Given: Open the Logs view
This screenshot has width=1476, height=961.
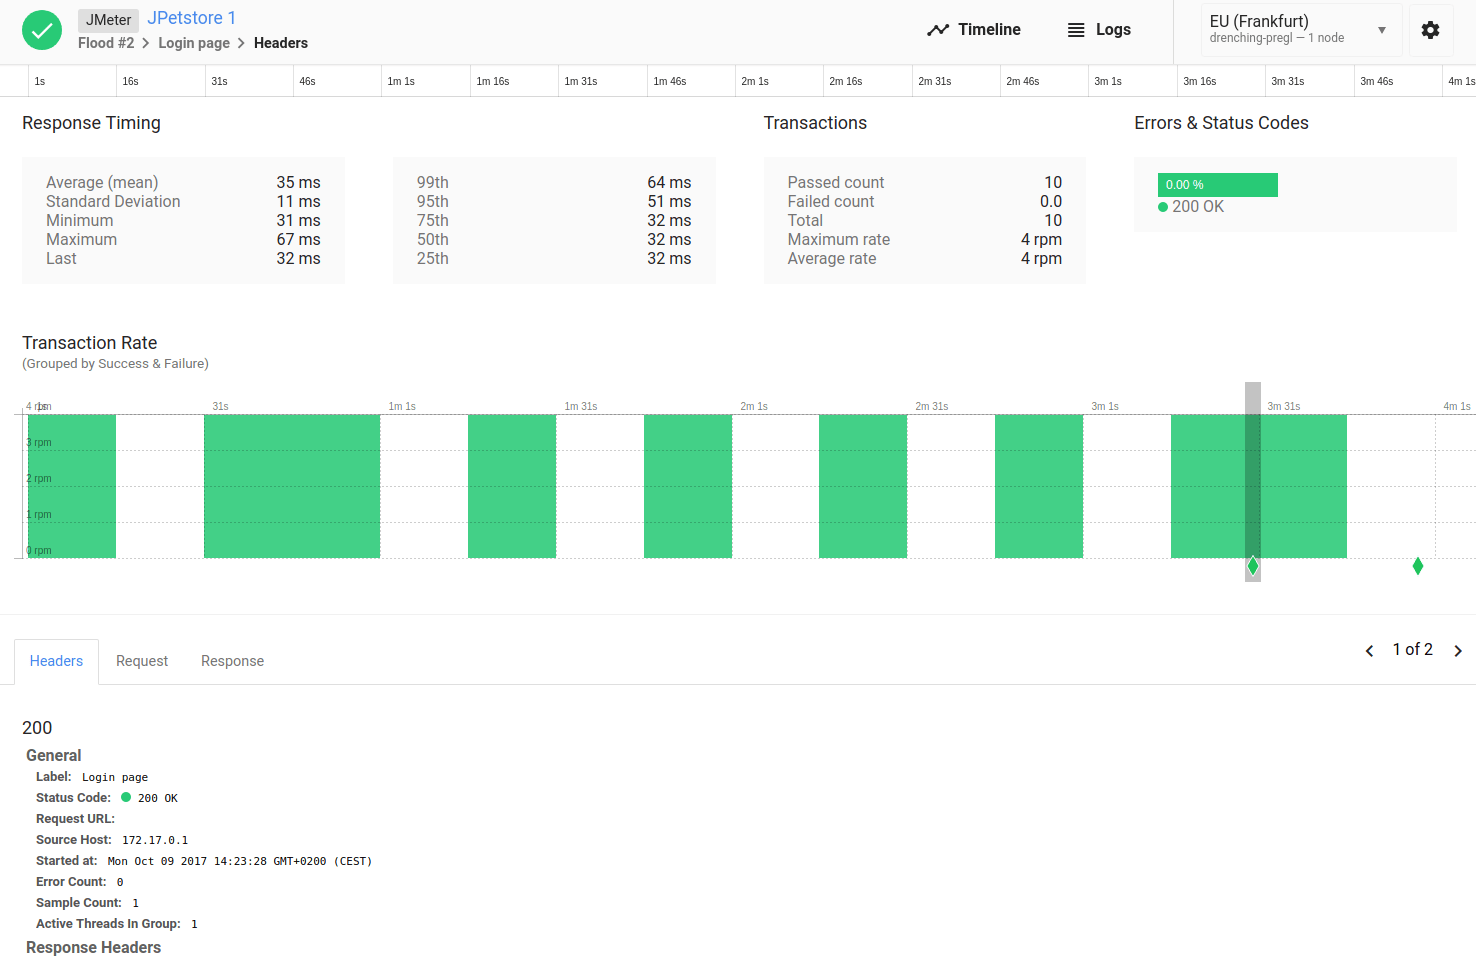Looking at the screenshot, I should [x=1099, y=30].
